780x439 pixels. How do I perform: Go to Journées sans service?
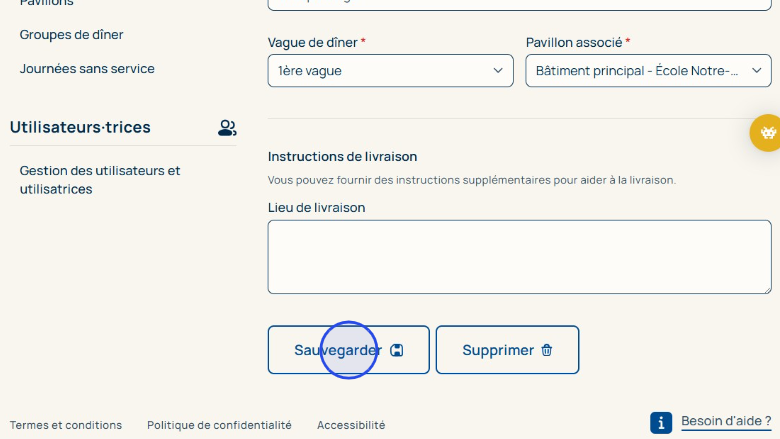coord(87,69)
